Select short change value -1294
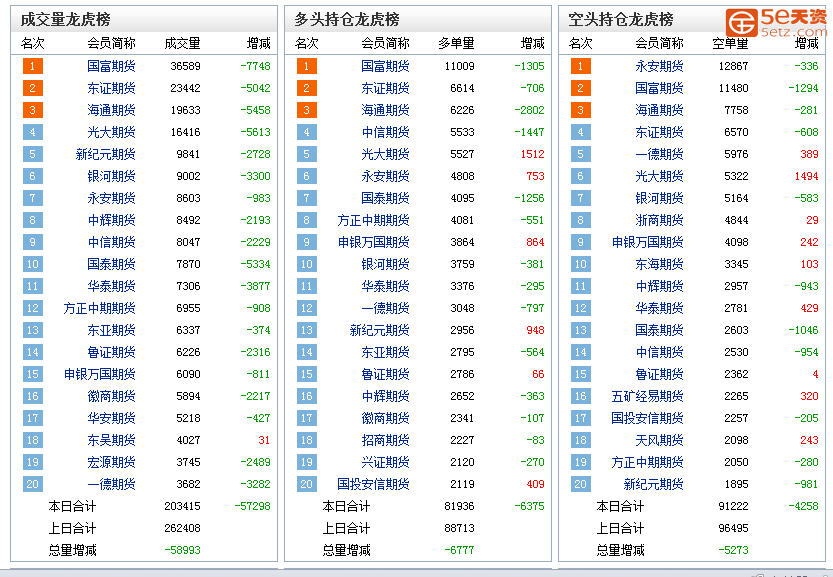 [803, 88]
